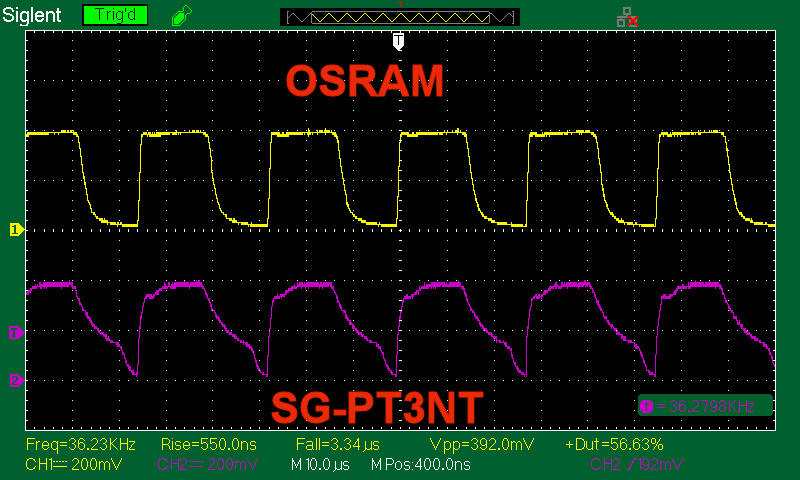This screenshot has width=800, height=480.
Task: Click the CH1 200mV scale readout
Action: tap(74, 464)
